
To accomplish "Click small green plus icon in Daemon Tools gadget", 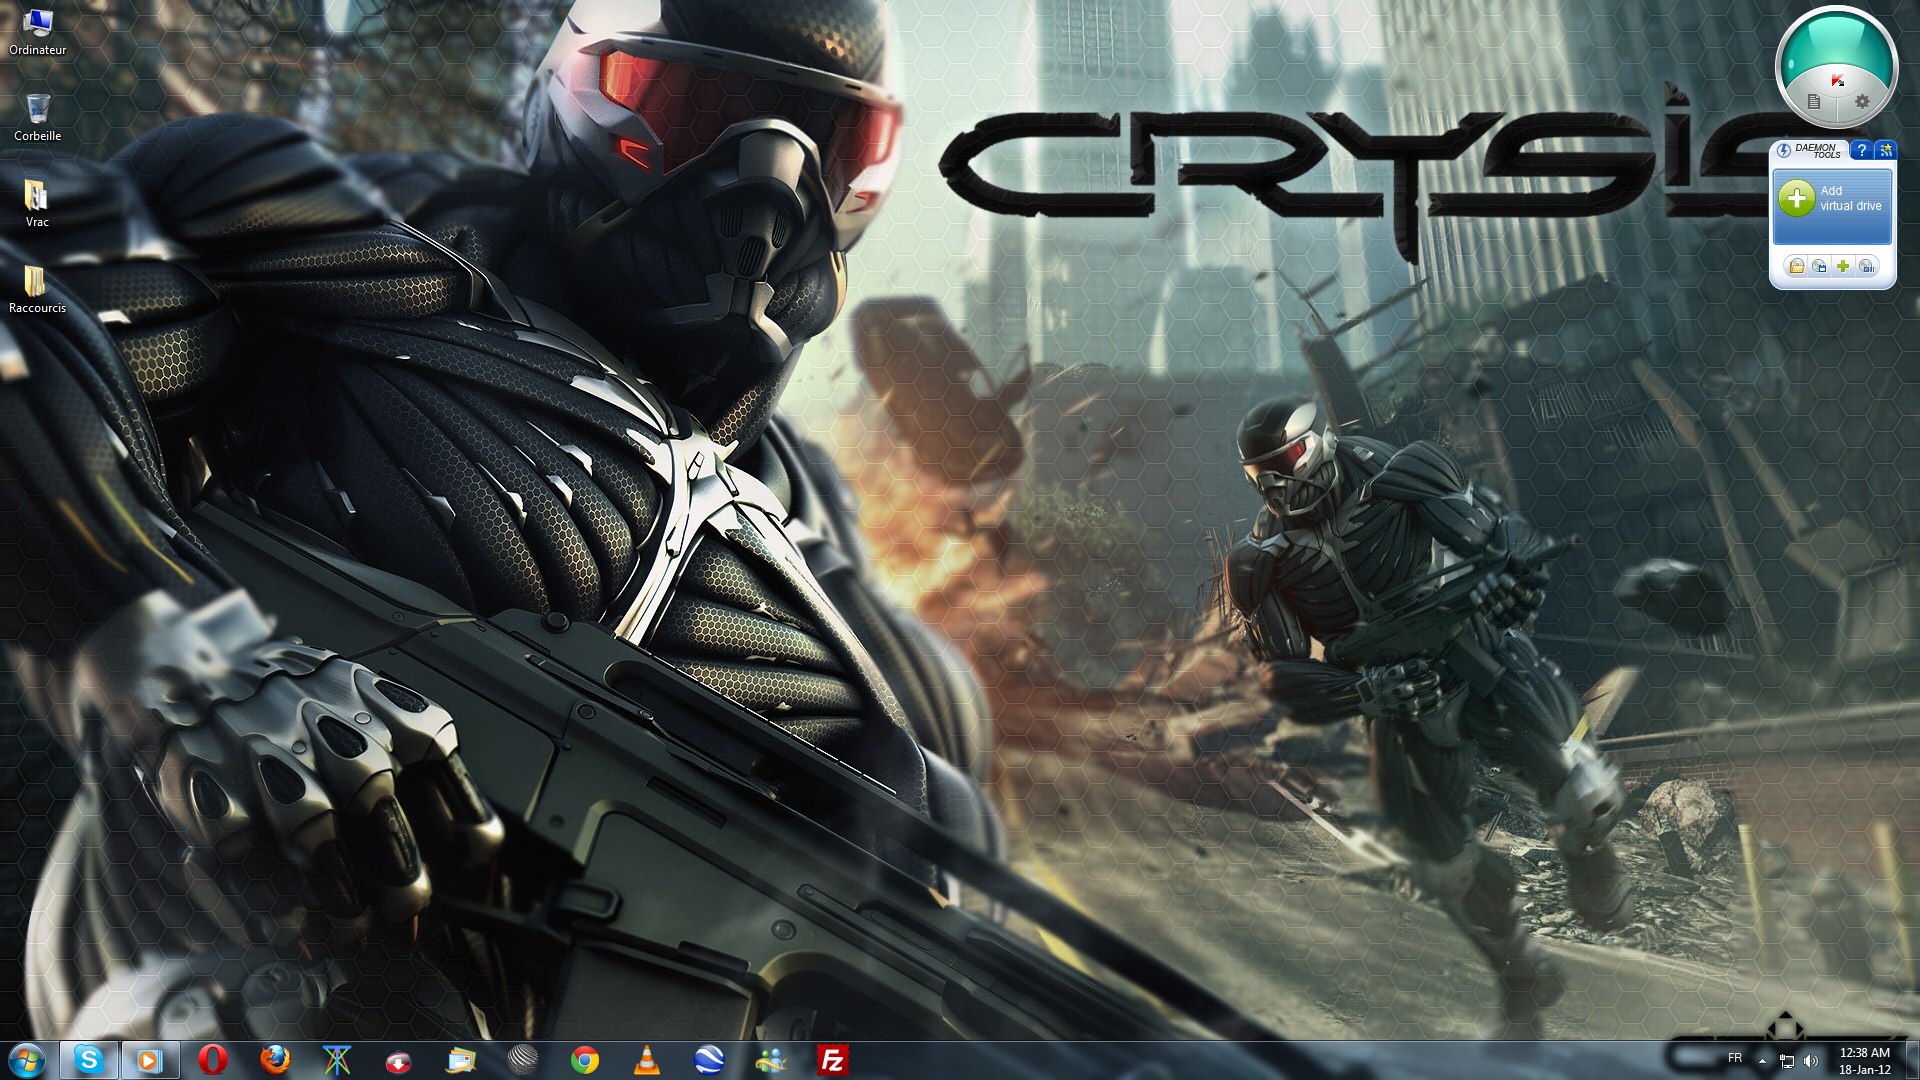I will pyautogui.click(x=1843, y=266).
